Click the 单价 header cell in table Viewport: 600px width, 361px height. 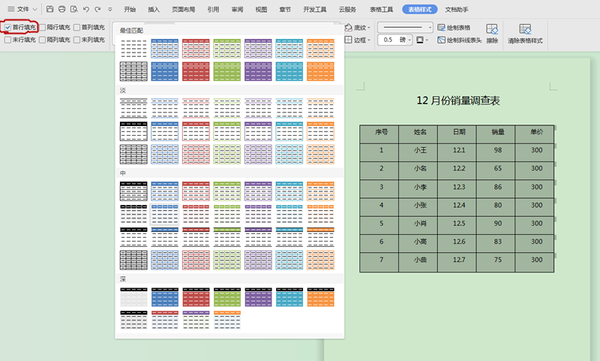click(535, 134)
